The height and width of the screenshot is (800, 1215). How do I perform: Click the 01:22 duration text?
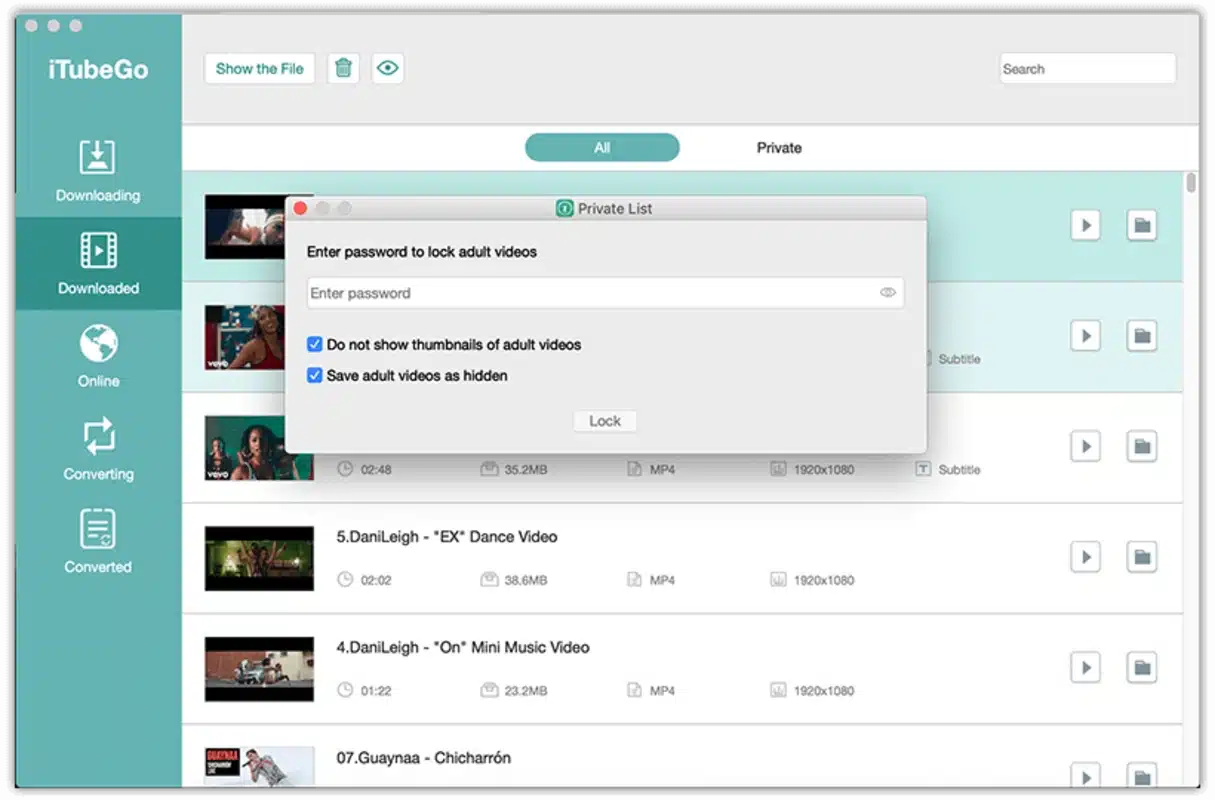click(x=376, y=690)
